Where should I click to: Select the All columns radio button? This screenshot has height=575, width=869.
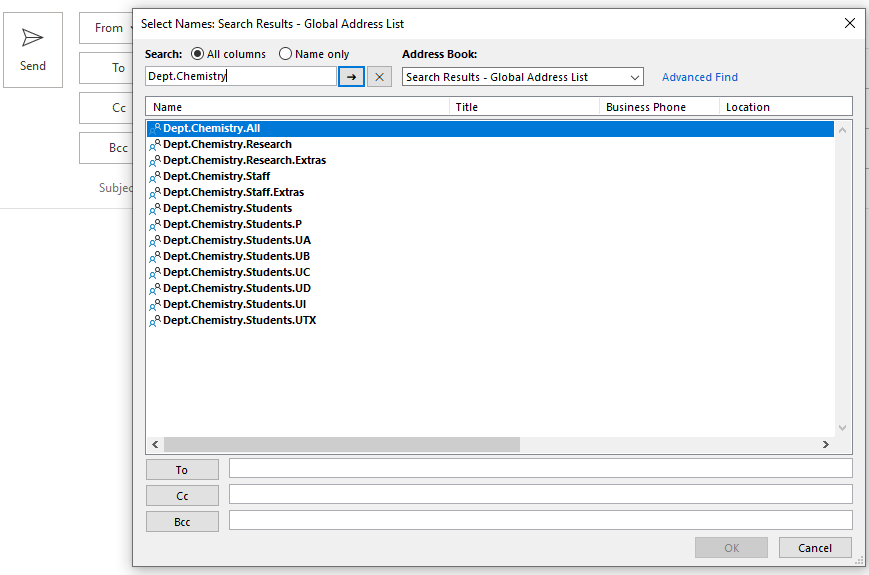coord(197,54)
